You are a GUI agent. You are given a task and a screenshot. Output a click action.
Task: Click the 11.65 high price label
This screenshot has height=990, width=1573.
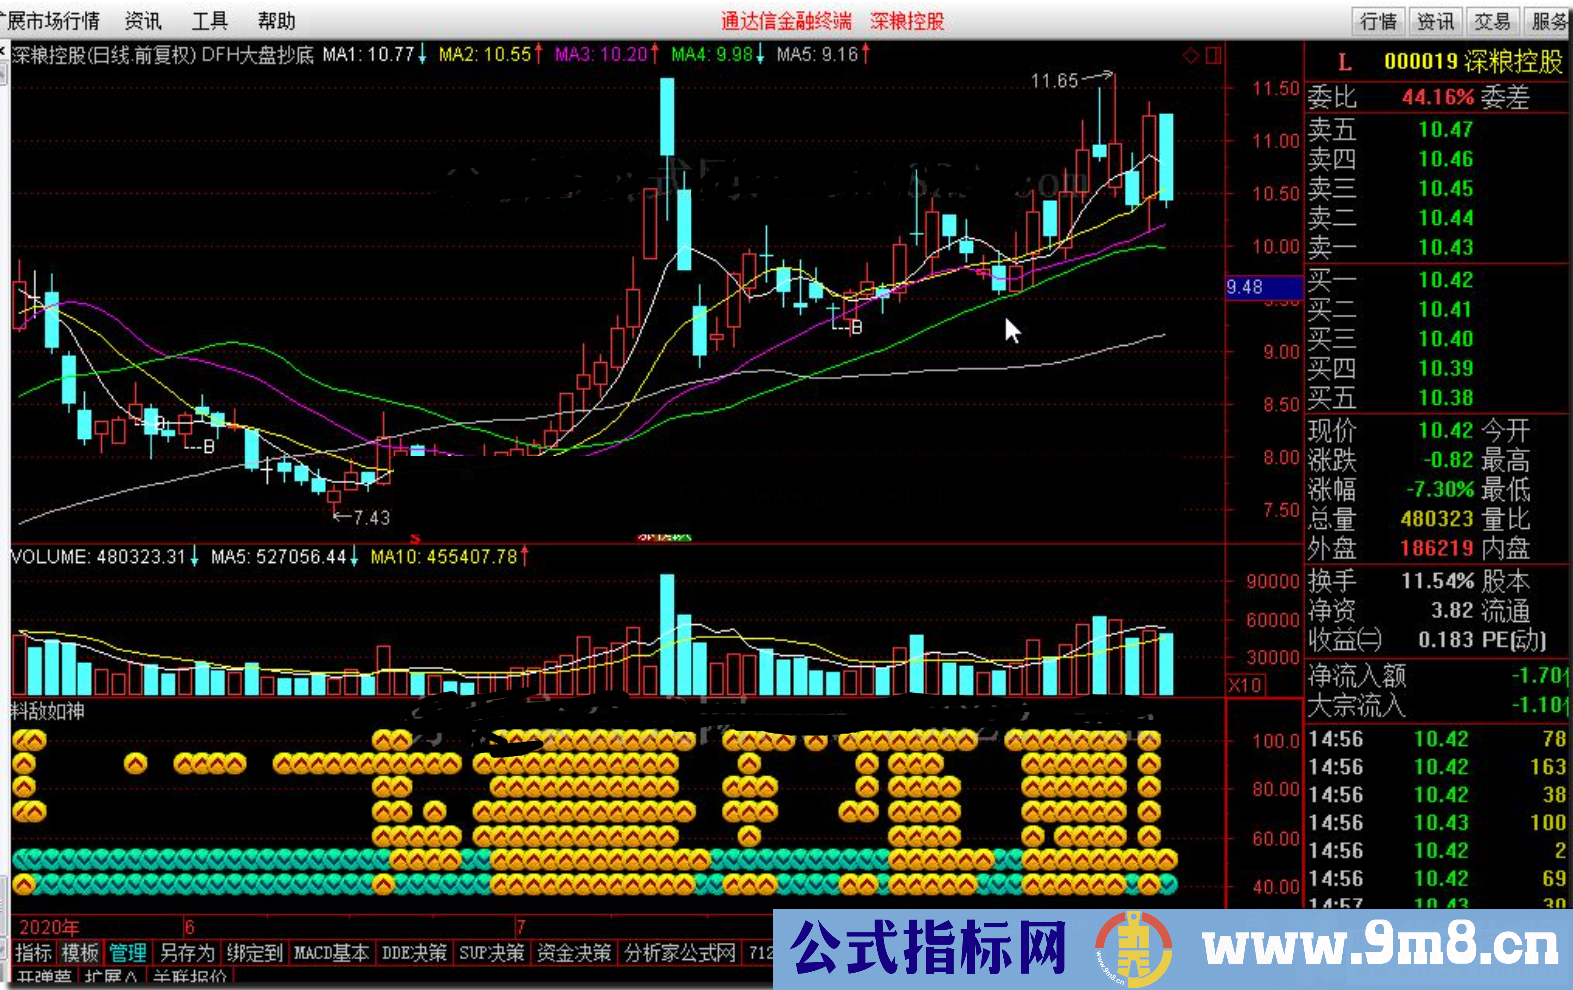pos(1054,81)
